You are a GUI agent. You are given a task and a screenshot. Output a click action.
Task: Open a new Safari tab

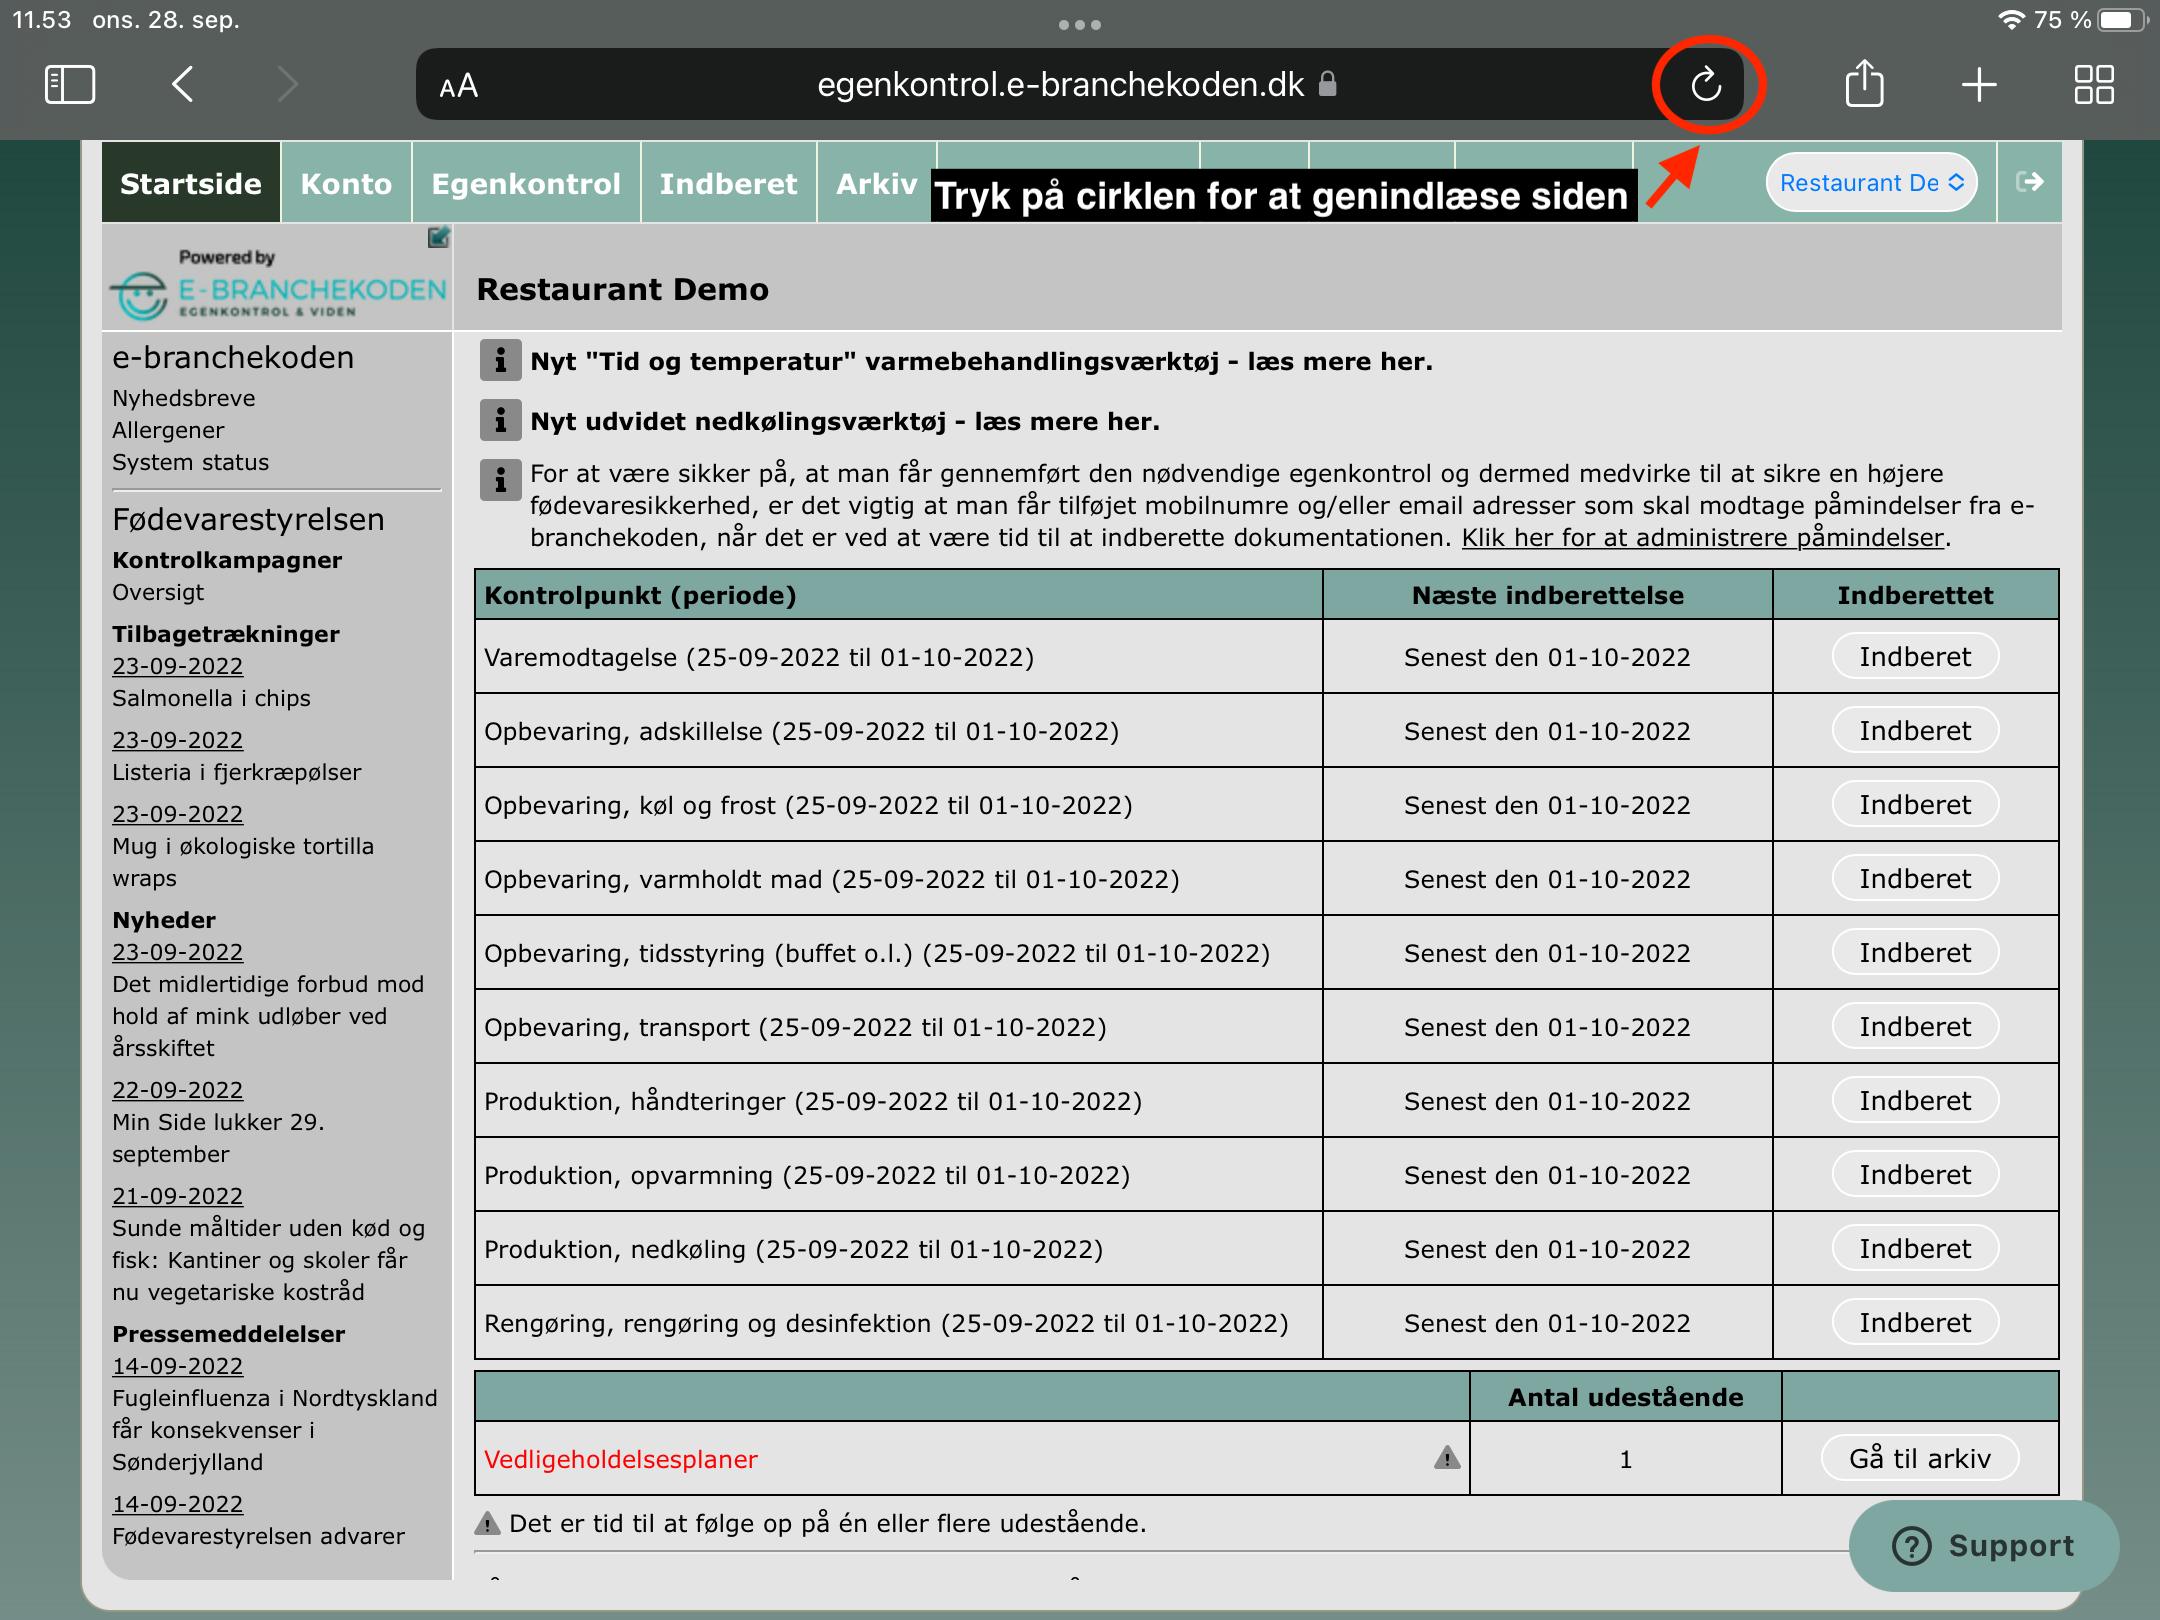[1979, 85]
